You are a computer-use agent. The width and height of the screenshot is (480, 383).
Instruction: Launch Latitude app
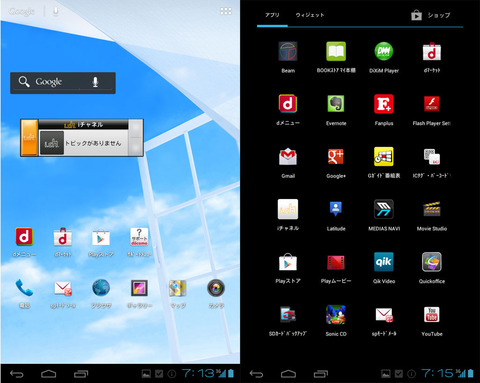point(336,209)
